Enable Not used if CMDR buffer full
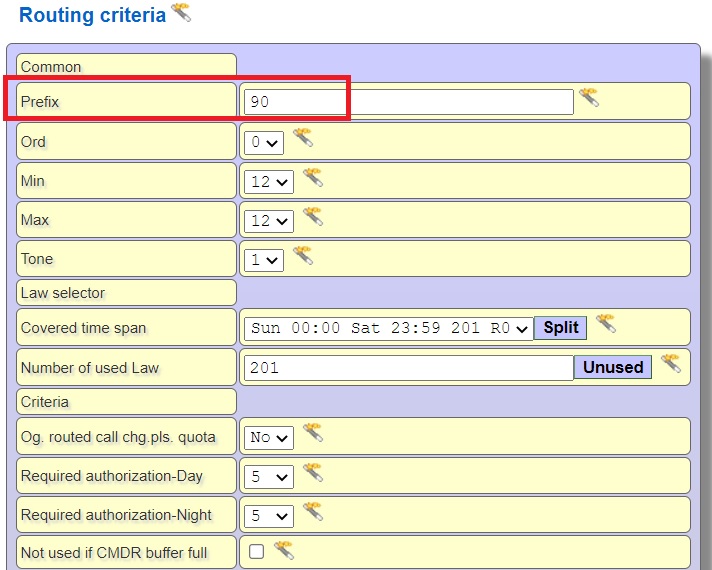712x570 pixels. [257, 551]
